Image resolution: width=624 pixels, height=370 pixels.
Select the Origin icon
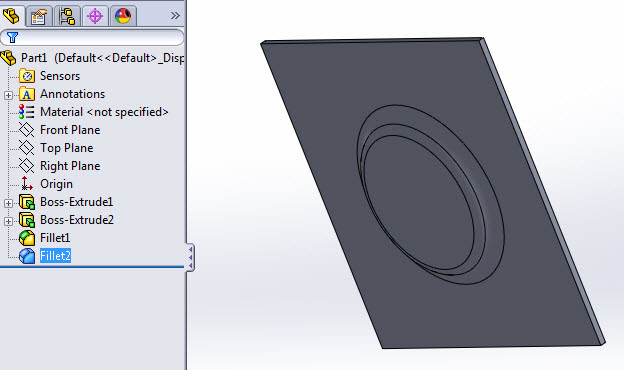coord(27,183)
